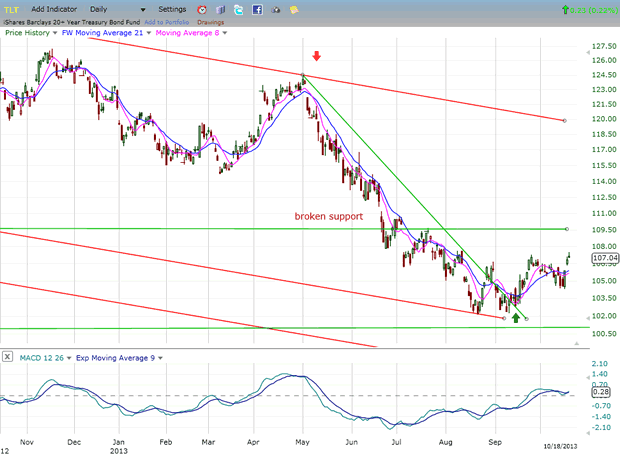Close the MACD indicator panel
This screenshot has width=620, height=455.
pyautogui.click(x=7, y=356)
